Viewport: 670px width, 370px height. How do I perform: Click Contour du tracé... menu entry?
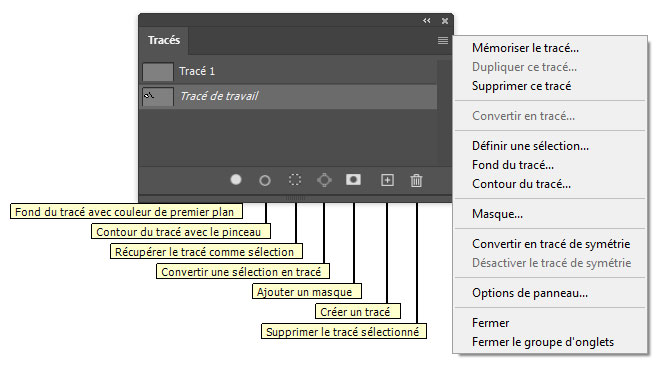(x=521, y=184)
